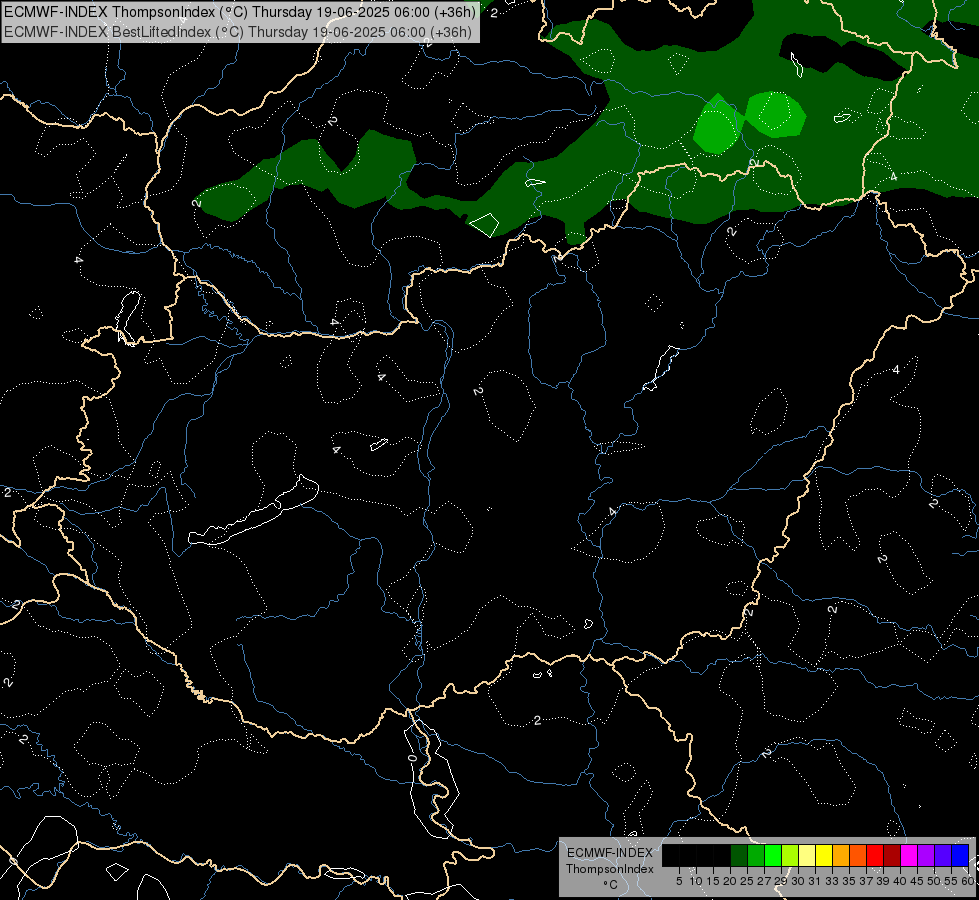This screenshot has height=900, width=979.
Task: Click the legend tick value 20
Action: tap(730, 881)
